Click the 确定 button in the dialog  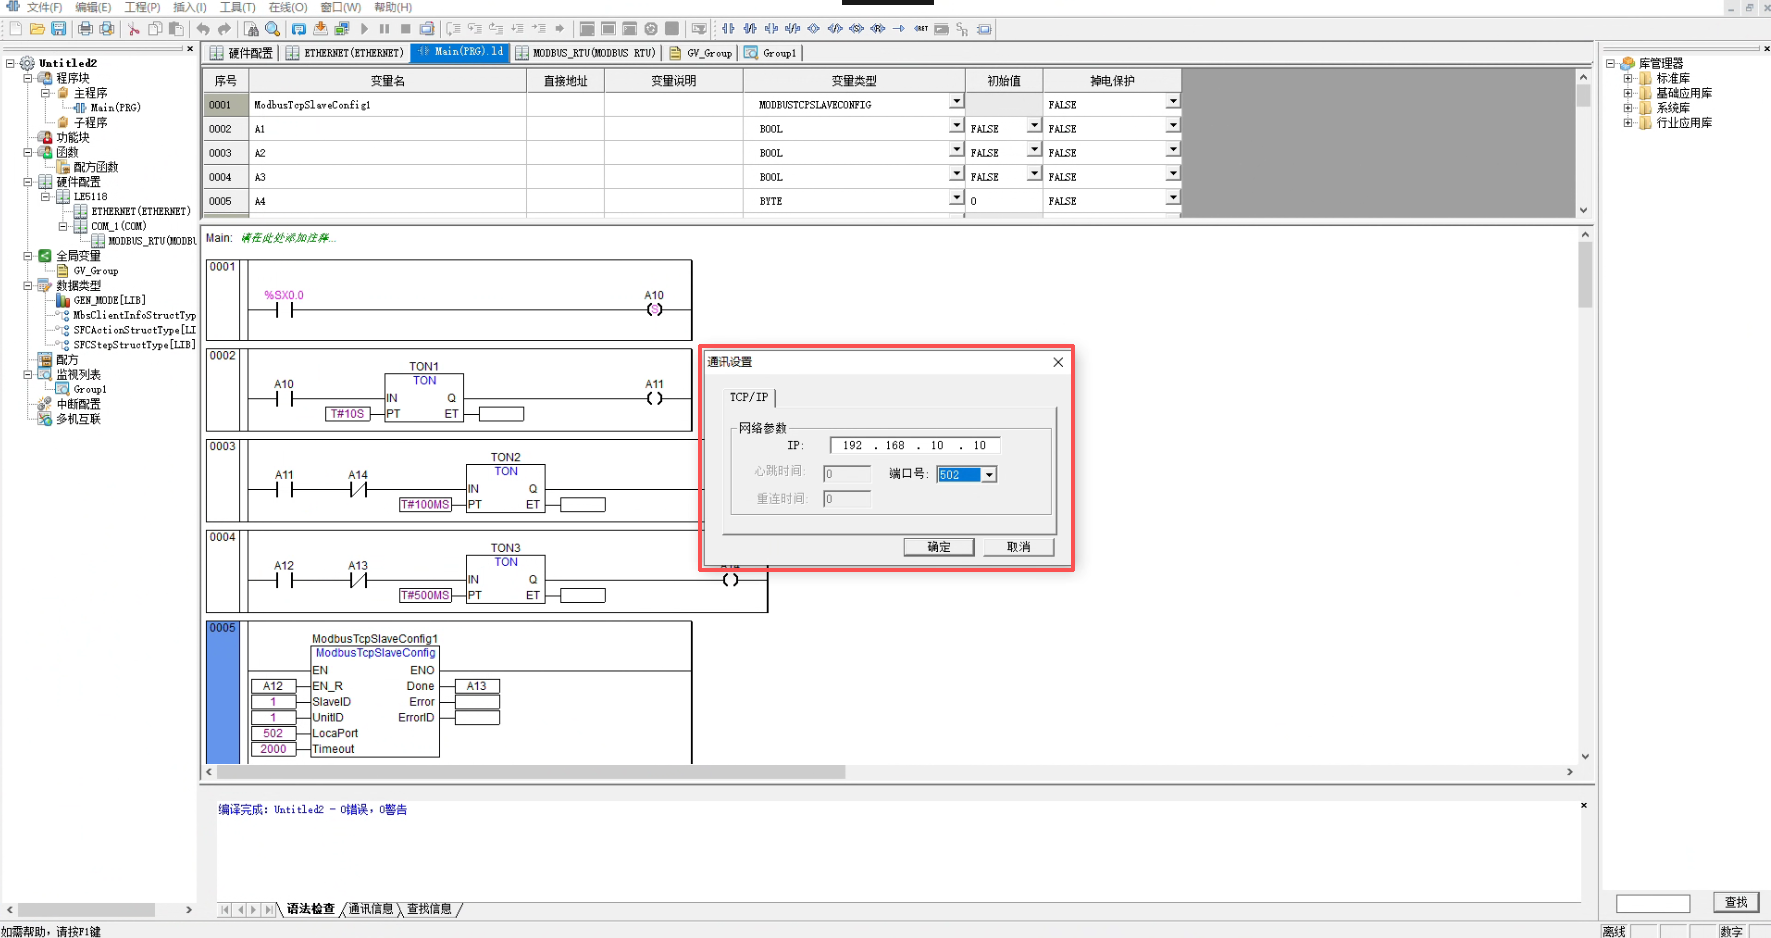point(939,547)
